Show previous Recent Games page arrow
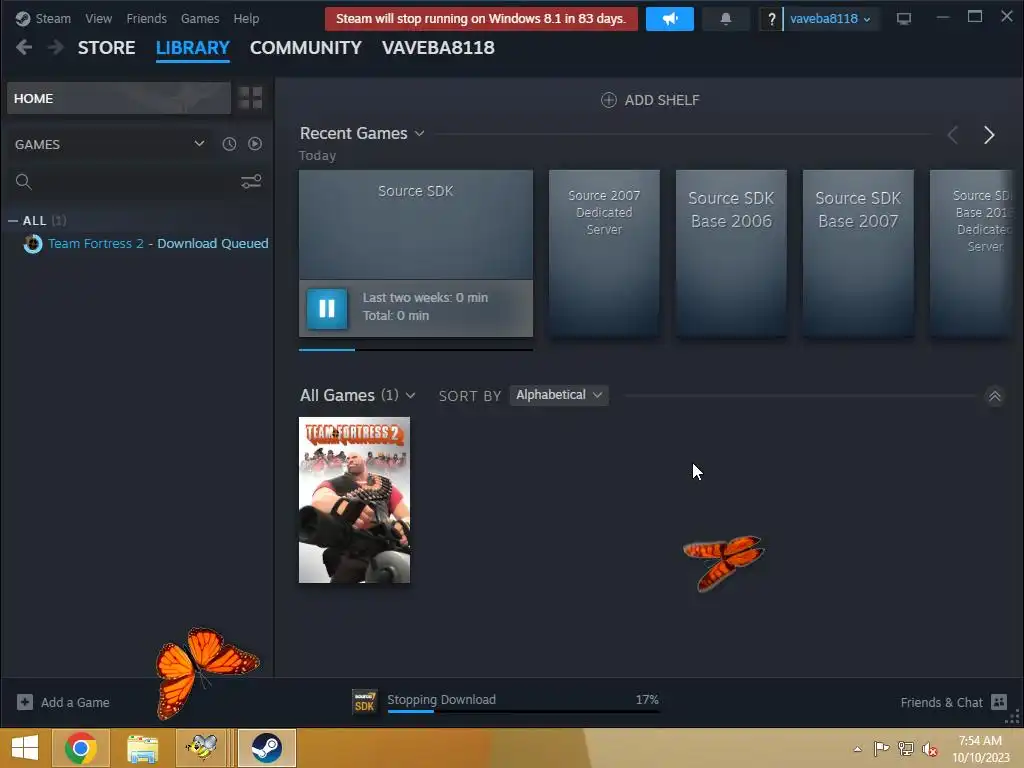This screenshot has height=768, width=1024. point(953,135)
